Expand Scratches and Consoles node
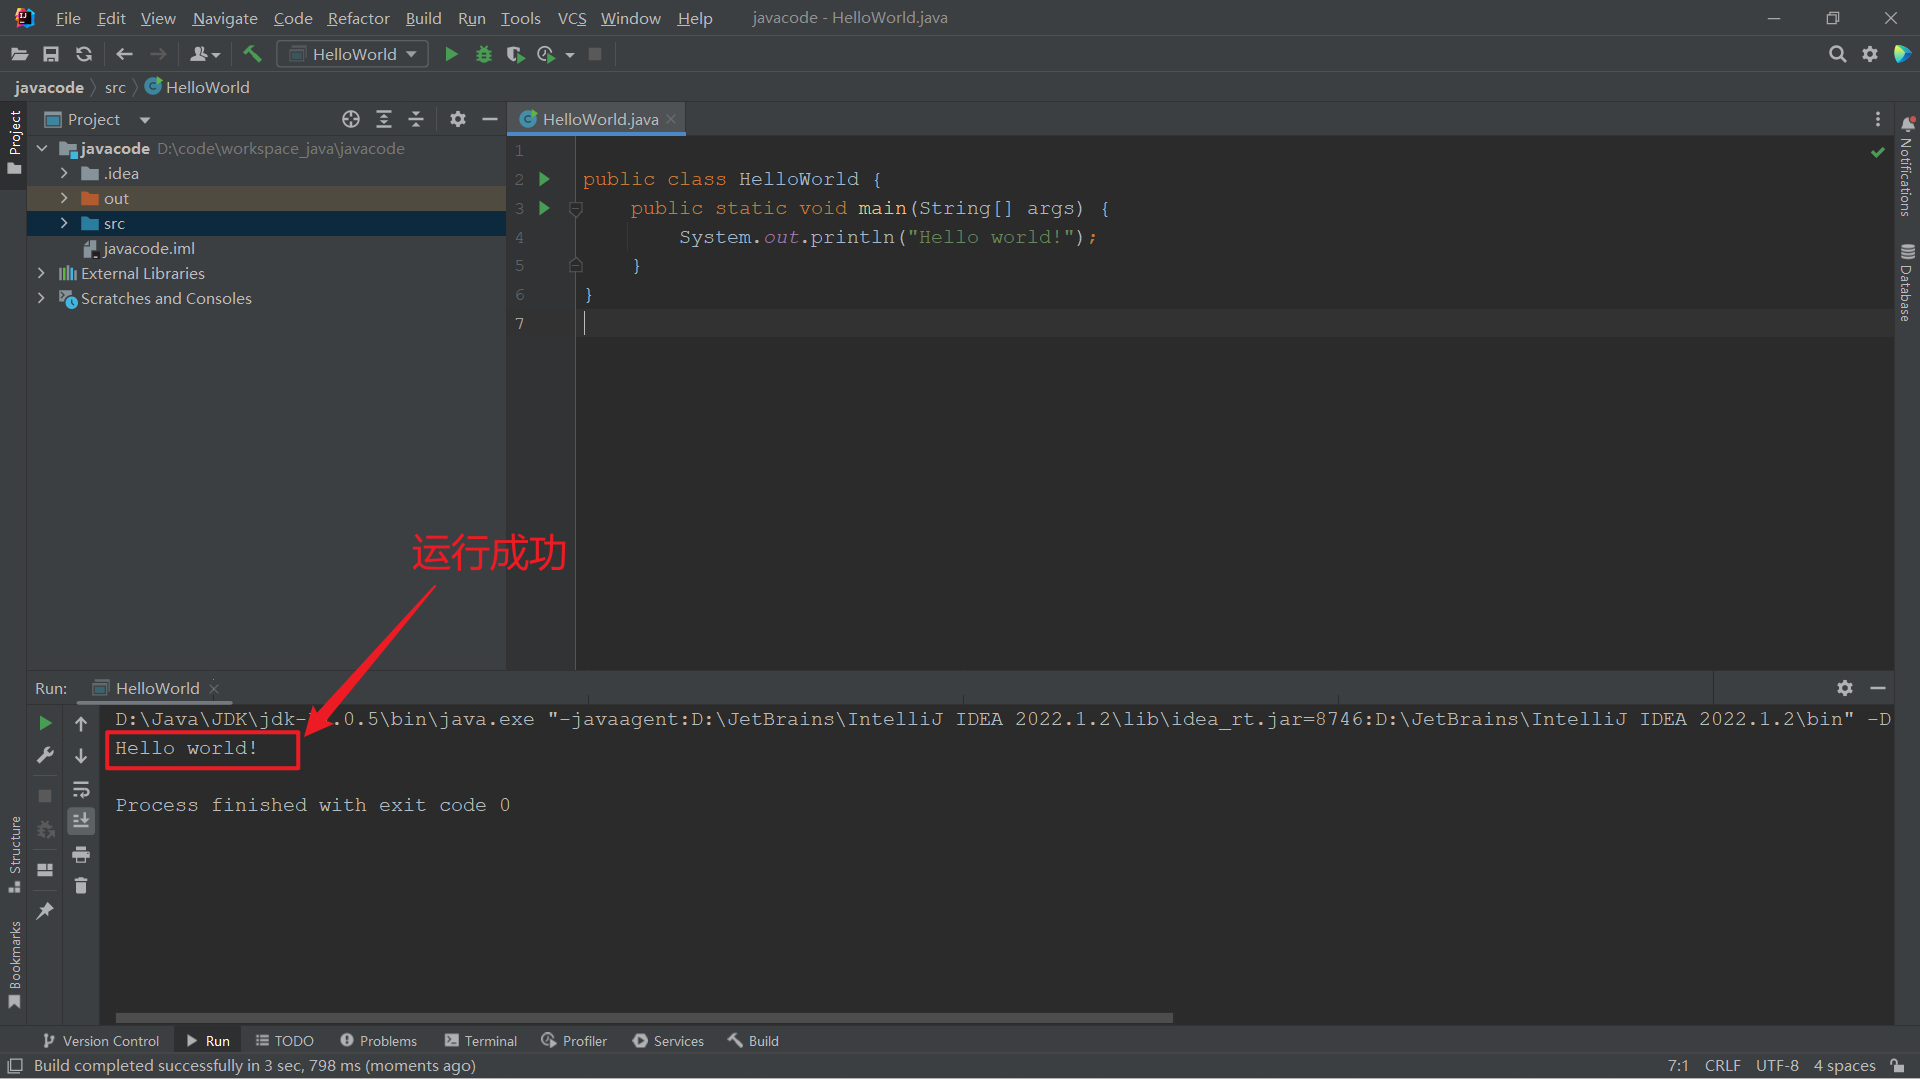The width and height of the screenshot is (1920, 1079). pyautogui.click(x=41, y=298)
